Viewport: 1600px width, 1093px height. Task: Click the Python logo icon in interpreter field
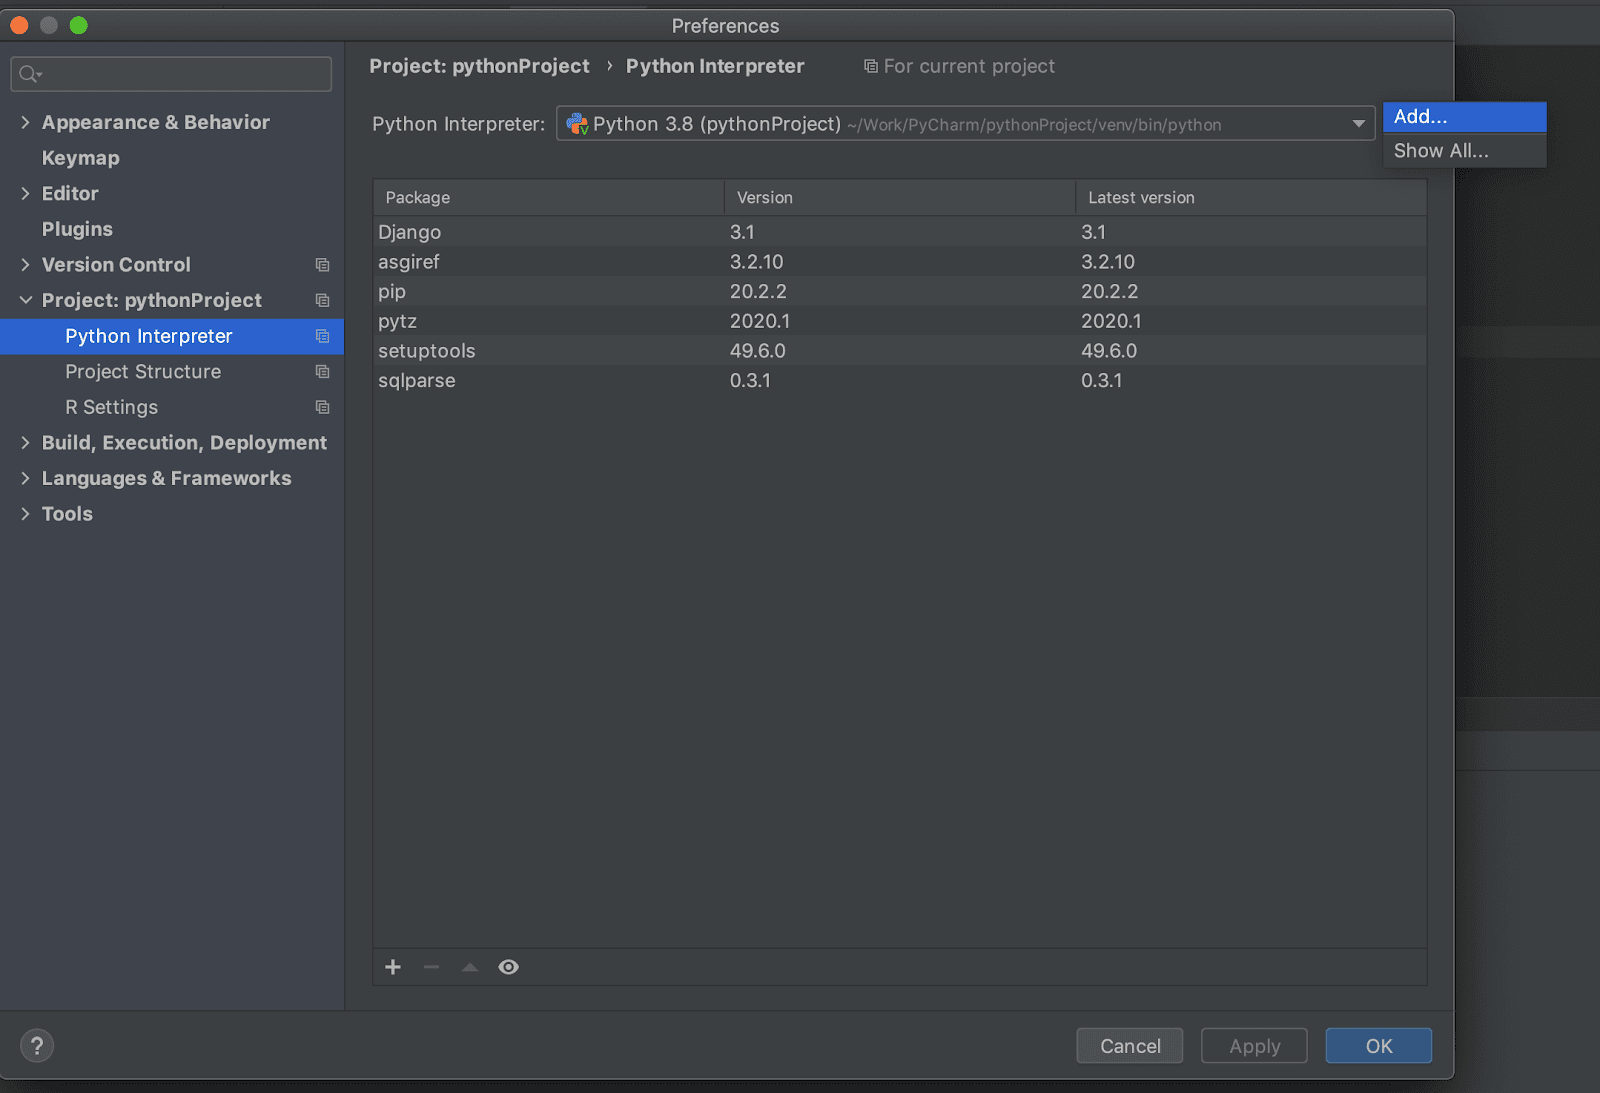coord(577,124)
